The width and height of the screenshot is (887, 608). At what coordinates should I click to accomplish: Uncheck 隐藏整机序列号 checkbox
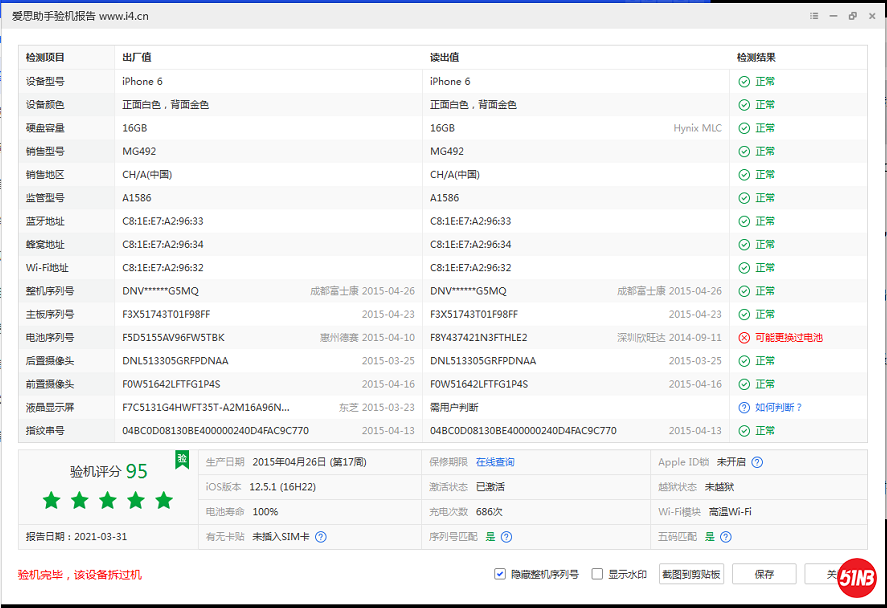click(x=500, y=574)
